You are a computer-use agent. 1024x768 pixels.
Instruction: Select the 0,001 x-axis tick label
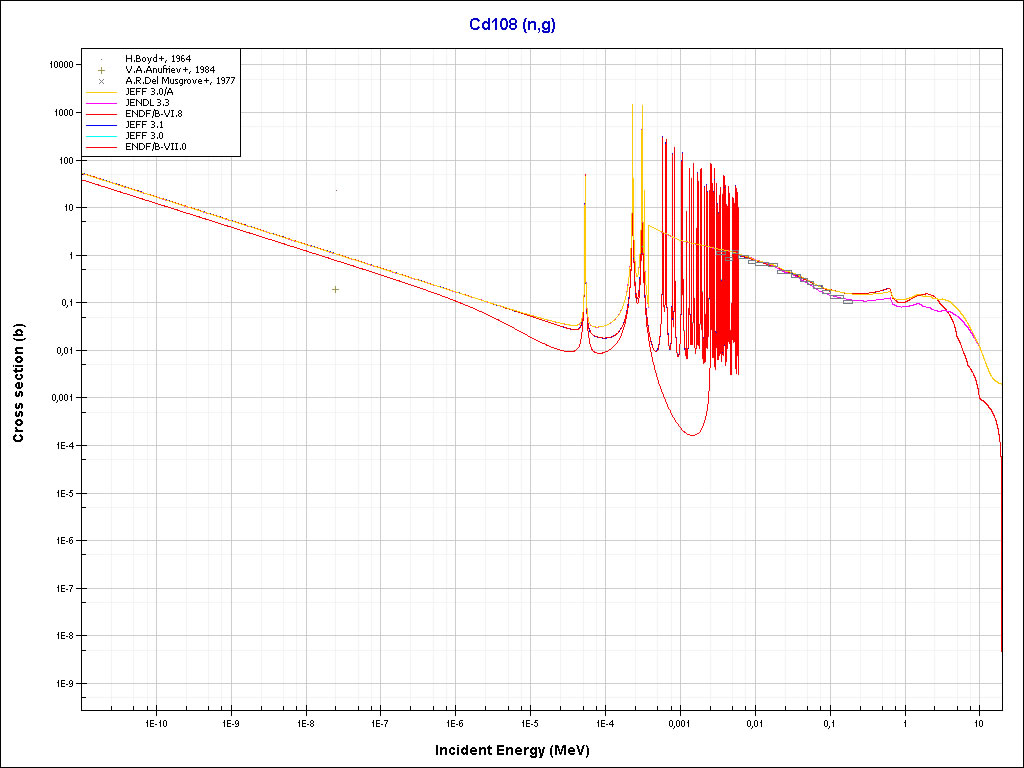tap(679, 722)
